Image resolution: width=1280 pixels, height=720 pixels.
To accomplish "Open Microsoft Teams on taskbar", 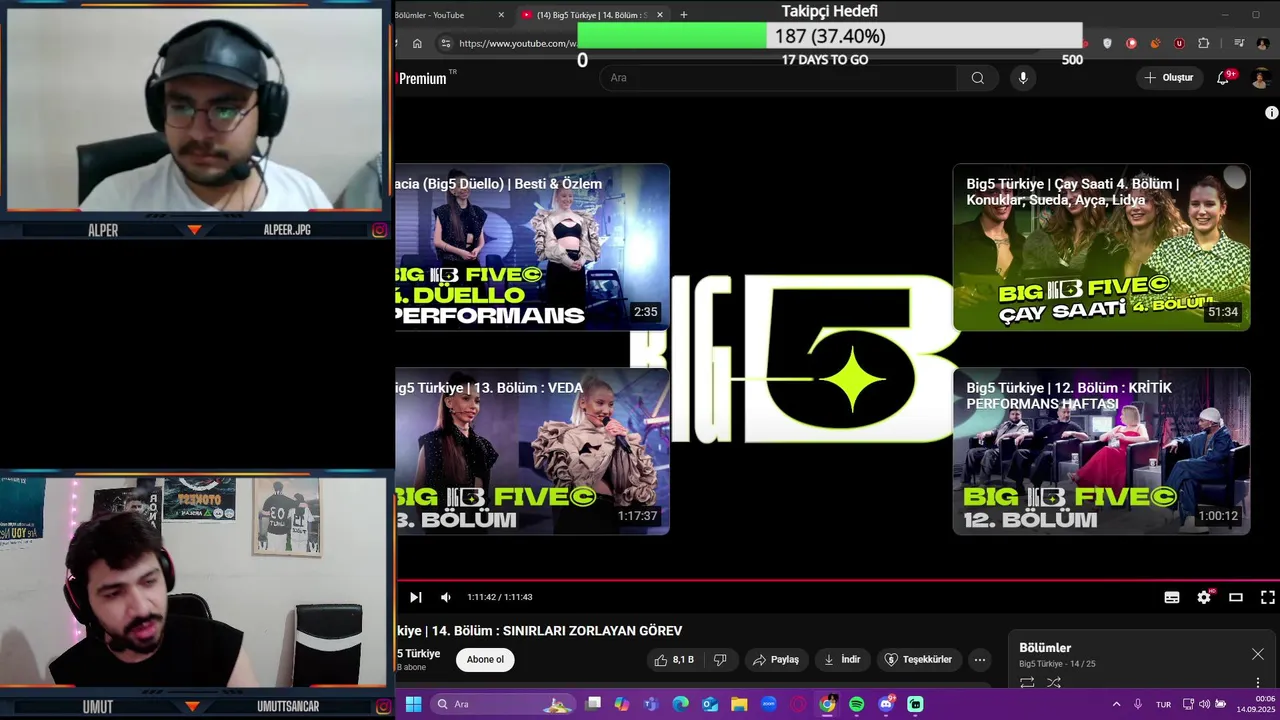I will pos(652,704).
